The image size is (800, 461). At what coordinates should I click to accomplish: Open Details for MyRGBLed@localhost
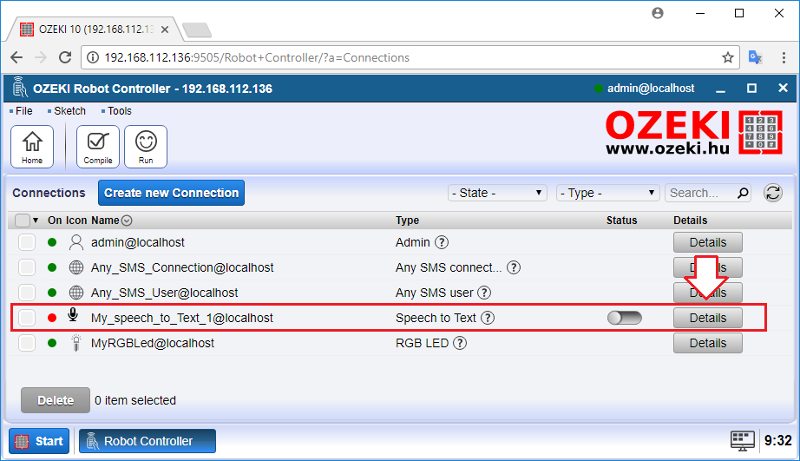708,343
